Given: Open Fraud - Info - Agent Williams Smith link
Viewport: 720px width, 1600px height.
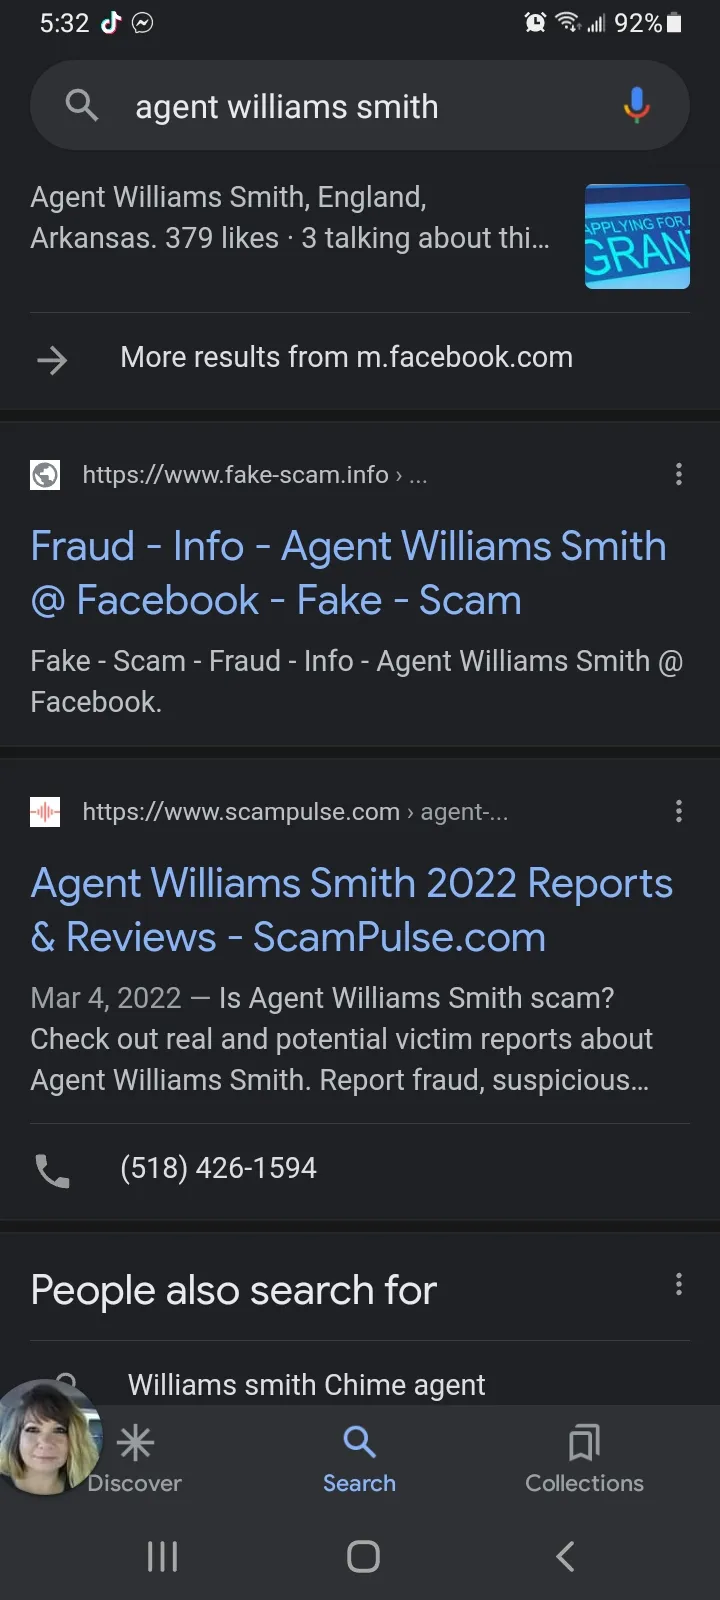Looking at the screenshot, I should 348,573.
